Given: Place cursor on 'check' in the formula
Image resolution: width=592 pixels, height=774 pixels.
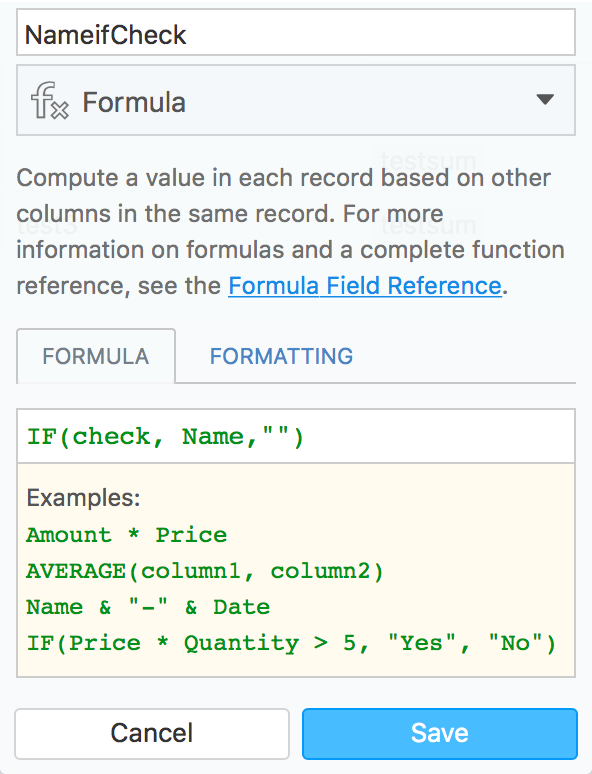Looking at the screenshot, I should pyautogui.click(x=112, y=437).
